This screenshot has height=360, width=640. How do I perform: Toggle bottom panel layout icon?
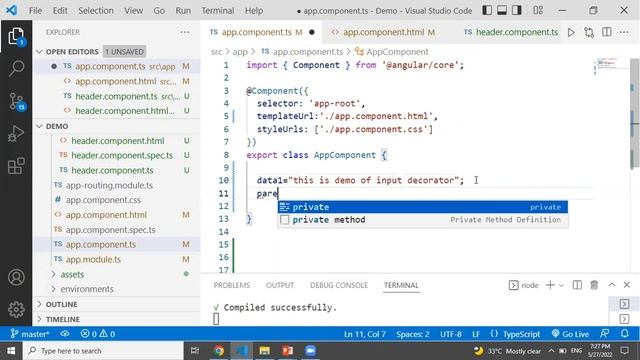502,10
